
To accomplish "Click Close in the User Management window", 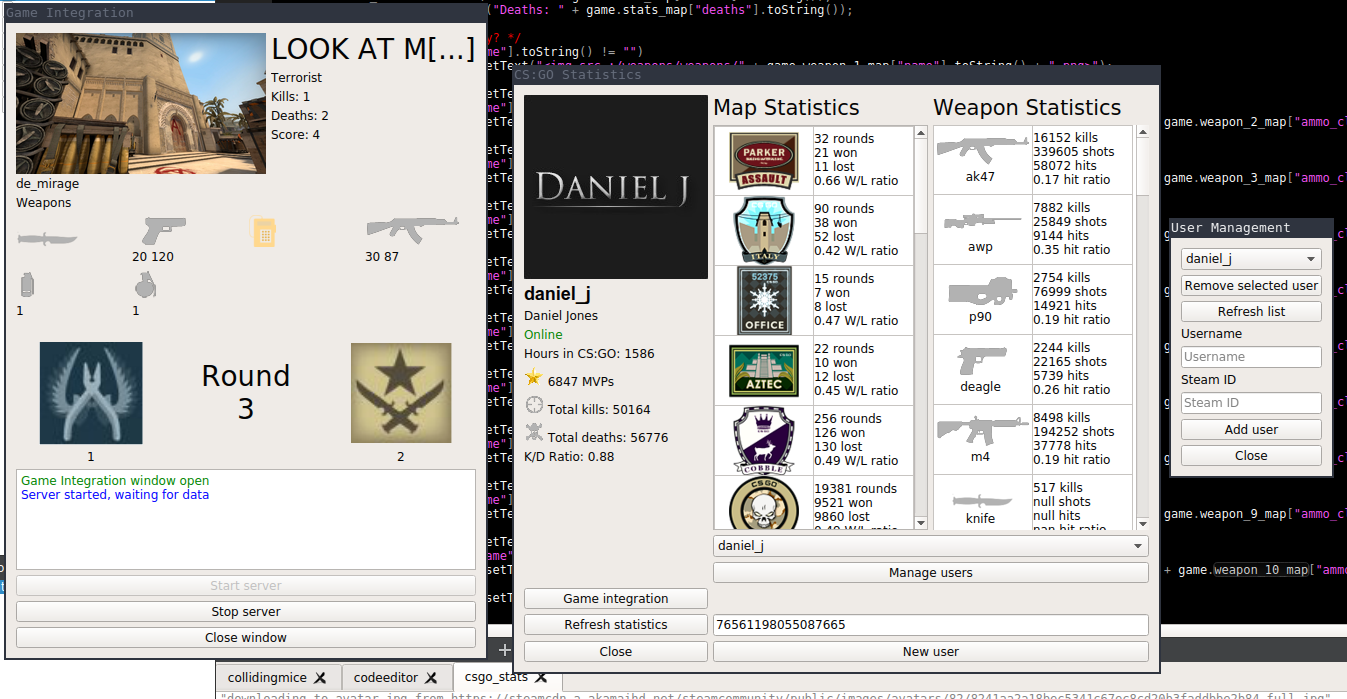I will point(1251,456).
